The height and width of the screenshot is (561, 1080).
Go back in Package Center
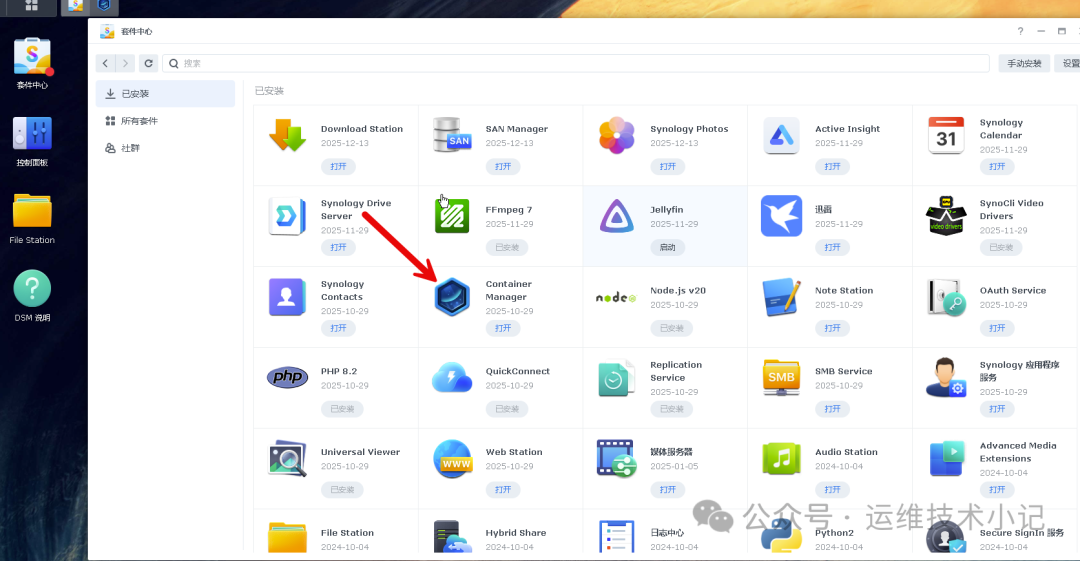(105, 63)
